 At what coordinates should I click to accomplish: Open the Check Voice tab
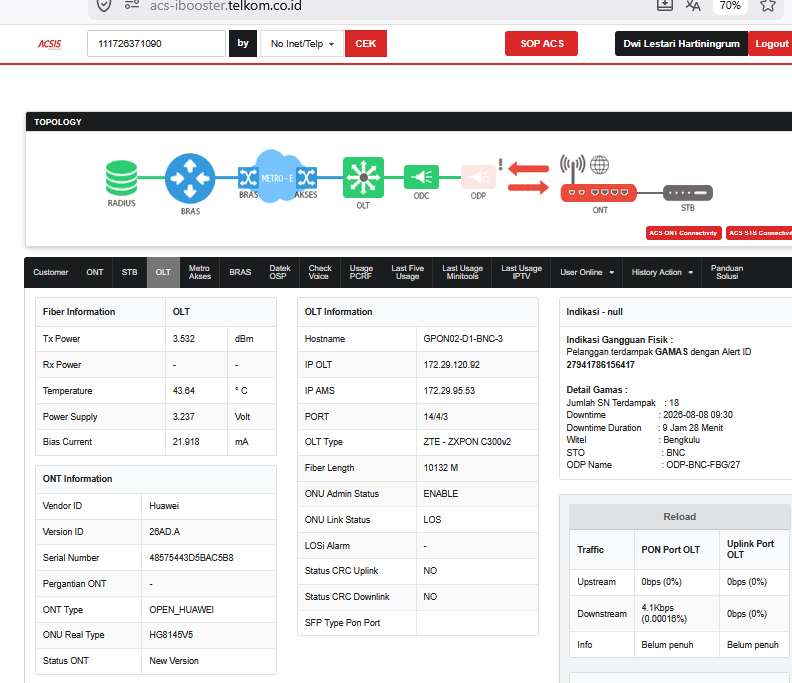(320, 272)
